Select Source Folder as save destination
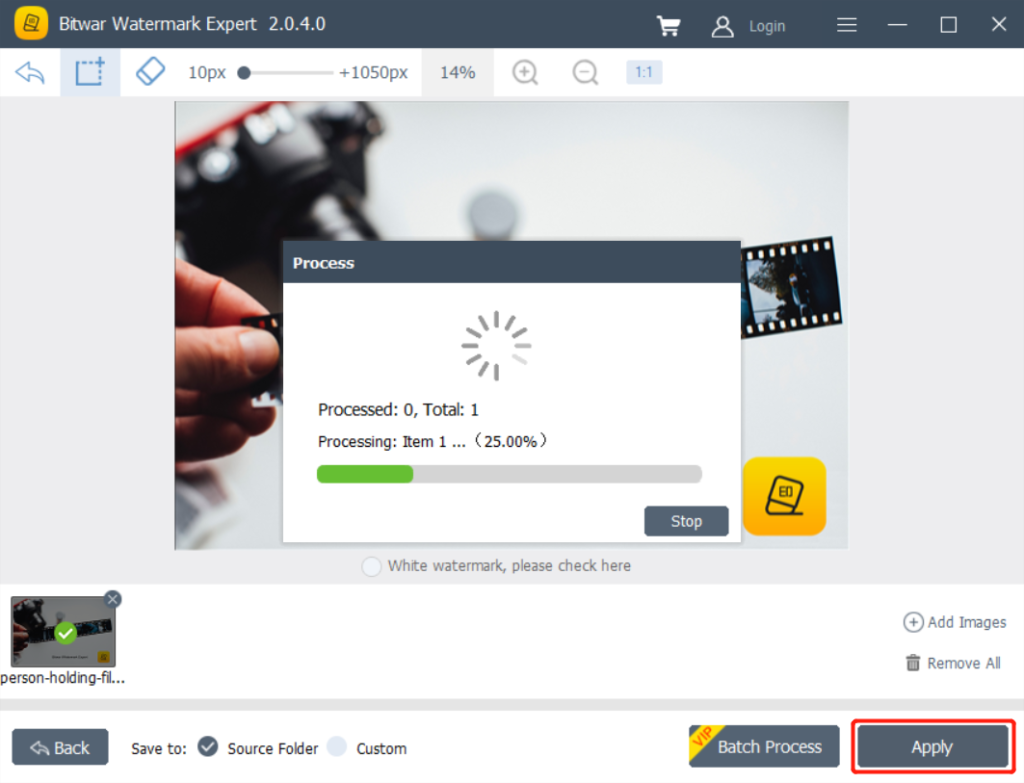The height and width of the screenshot is (783, 1024). tap(208, 747)
